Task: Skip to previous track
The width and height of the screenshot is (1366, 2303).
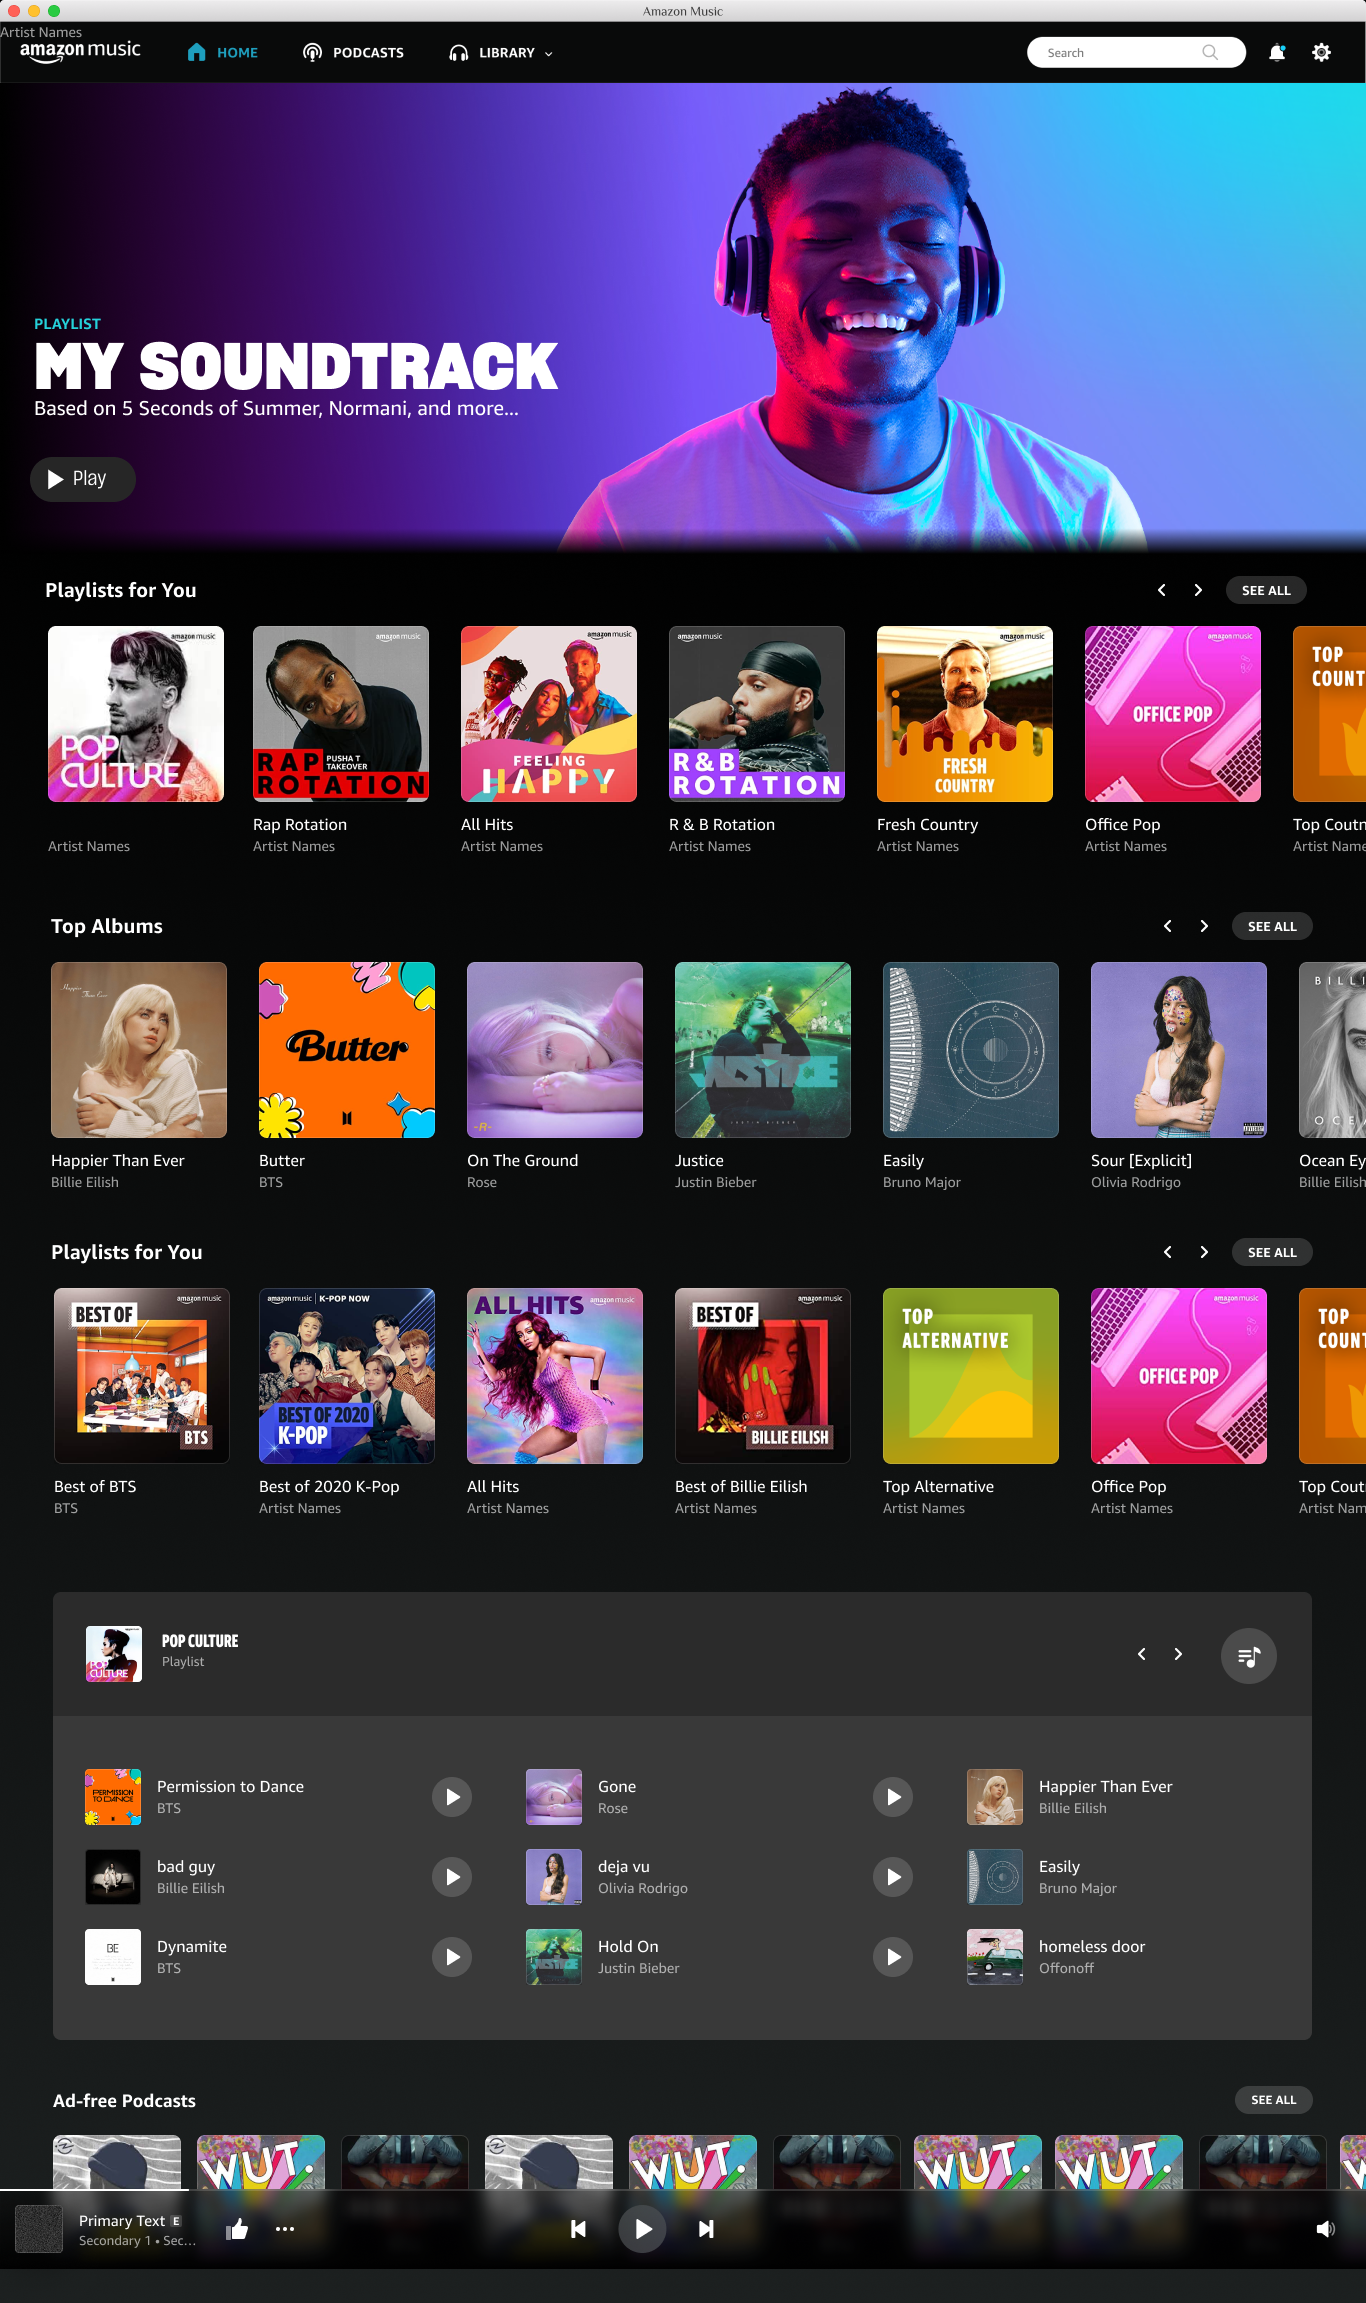Action: click(578, 2229)
